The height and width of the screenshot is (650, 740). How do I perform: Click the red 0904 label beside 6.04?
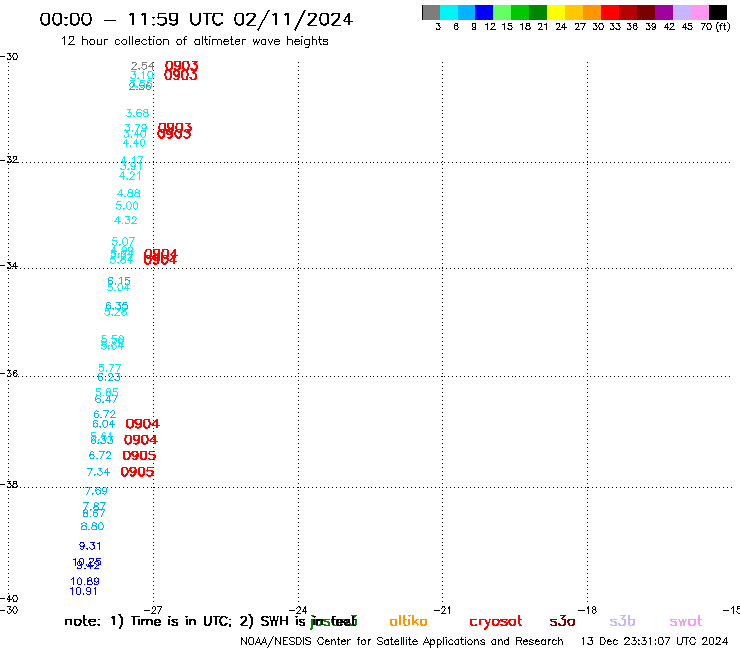click(x=143, y=424)
